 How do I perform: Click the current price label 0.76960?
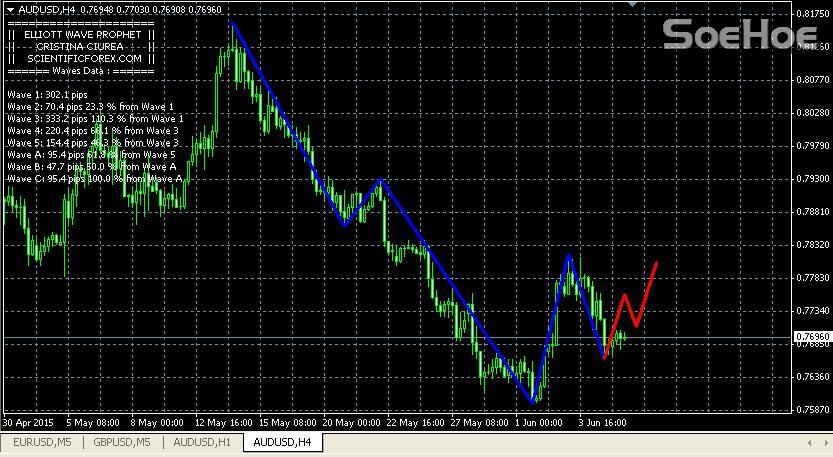pyautogui.click(x=812, y=337)
